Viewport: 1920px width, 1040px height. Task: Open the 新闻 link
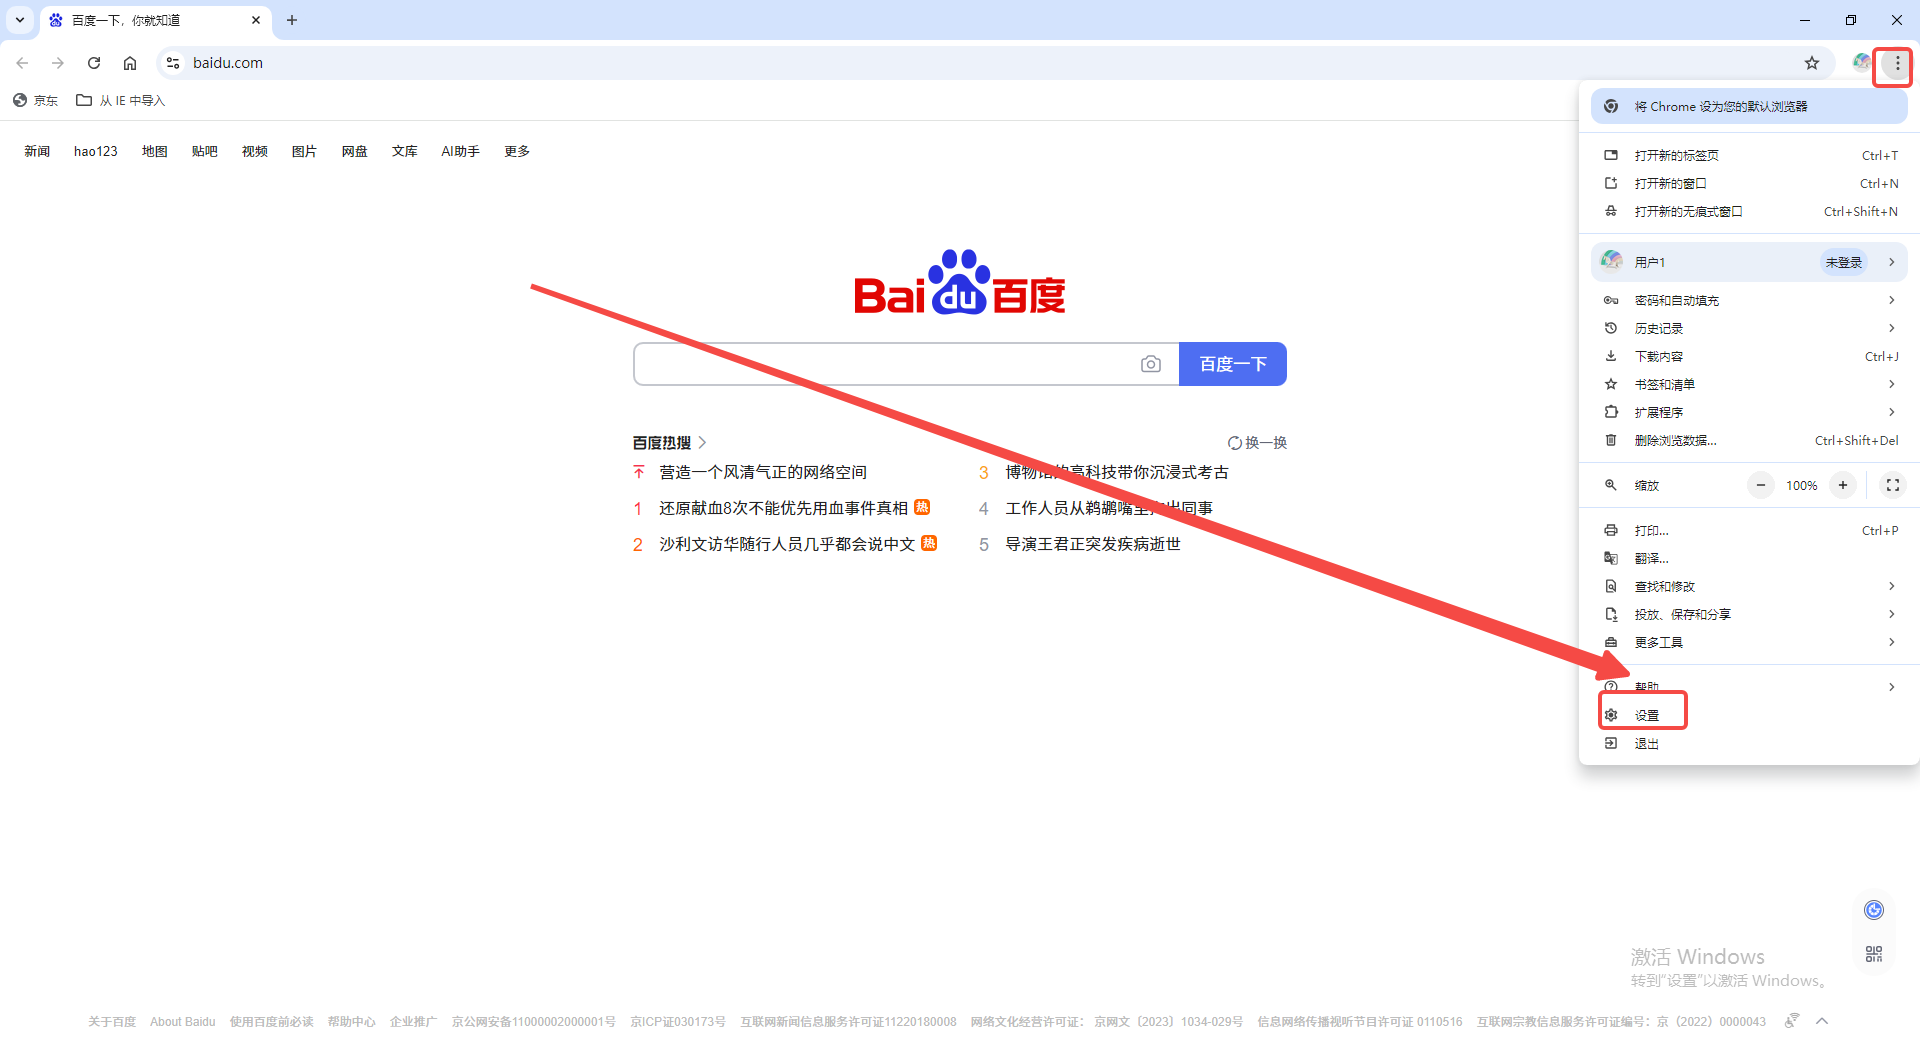37,151
